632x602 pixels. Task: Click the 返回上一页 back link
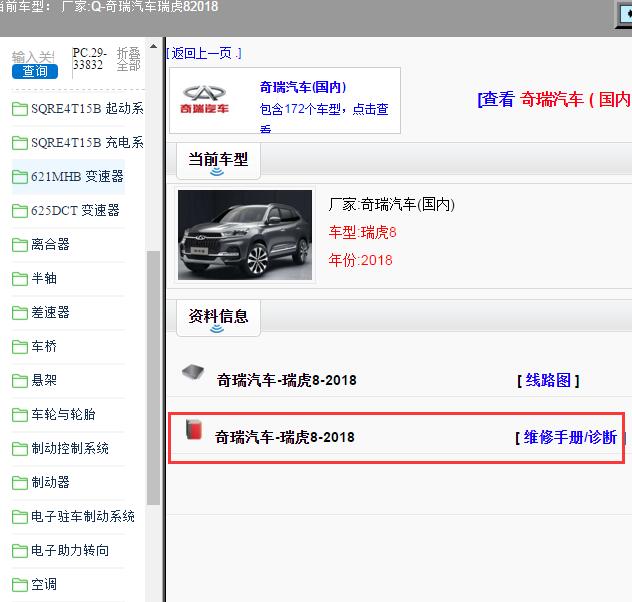tap(204, 53)
